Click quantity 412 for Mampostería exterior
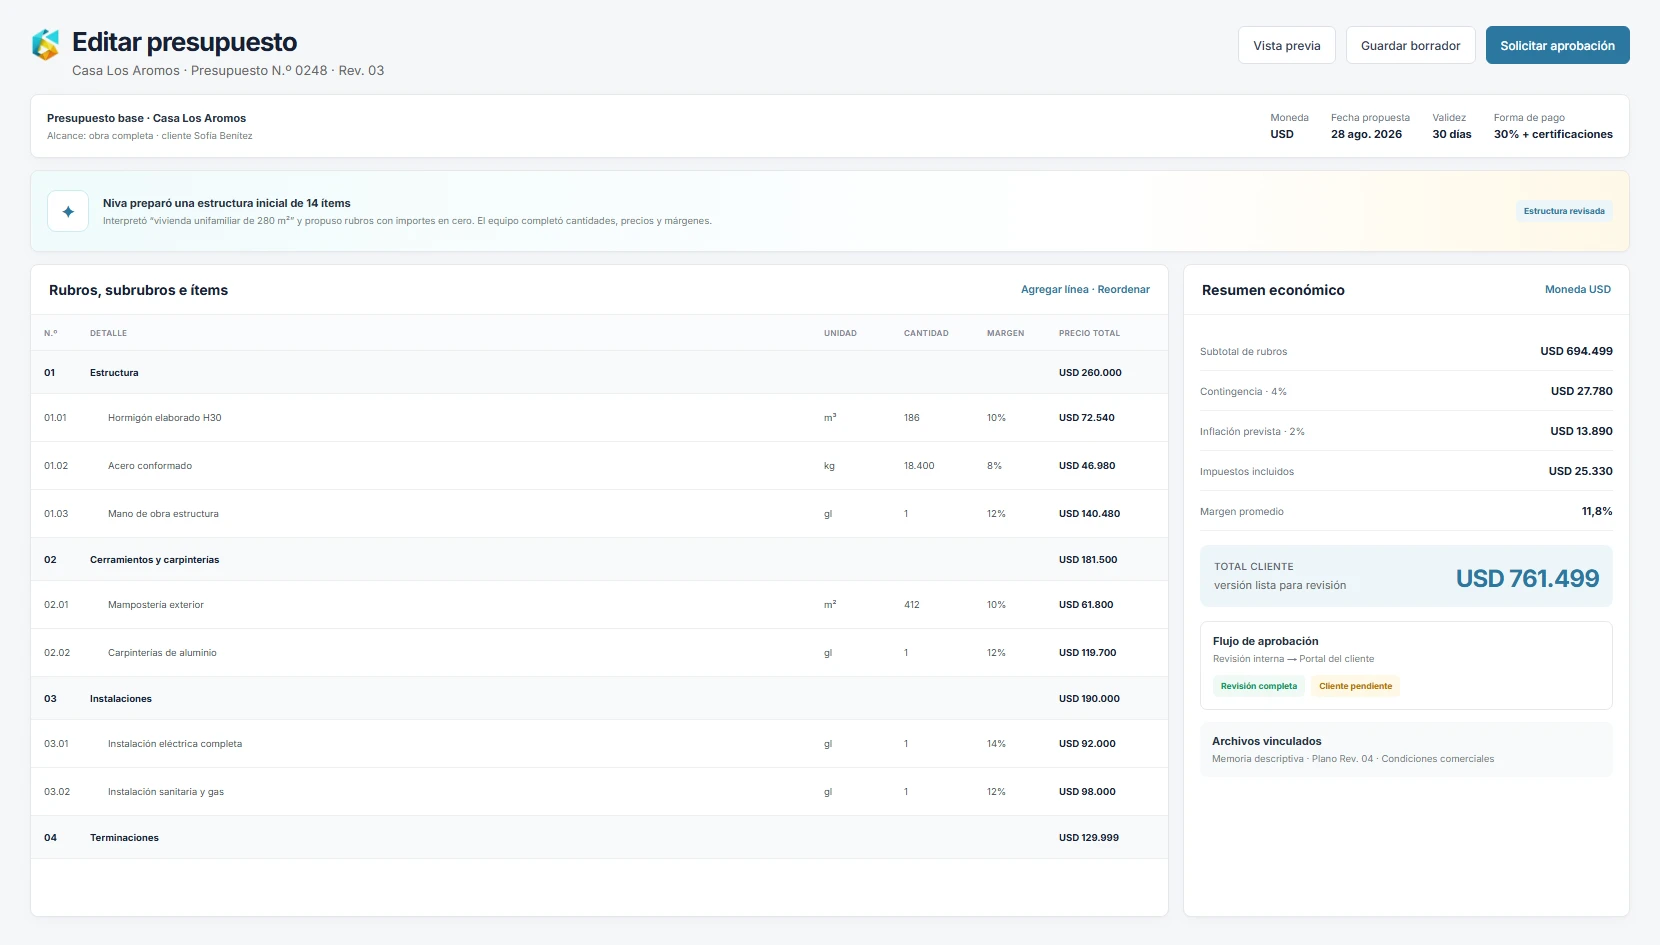The height and width of the screenshot is (945, 1660). point(911,605)
